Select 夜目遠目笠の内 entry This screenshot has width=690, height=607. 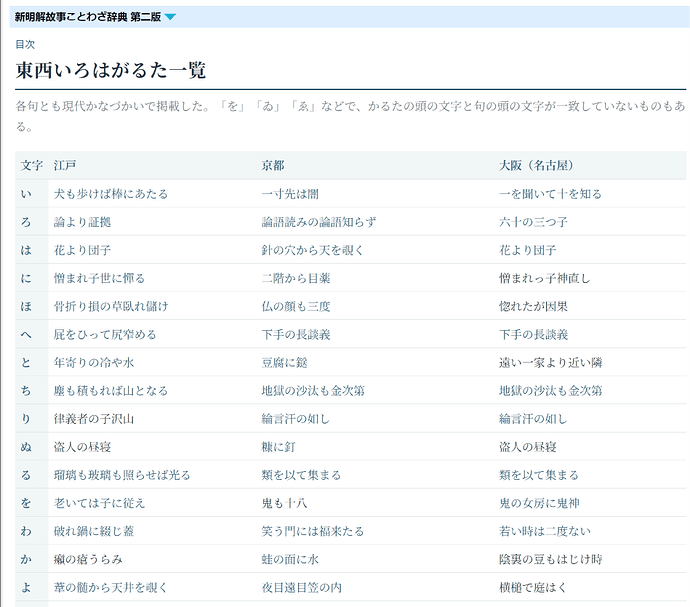tap(301, 588)
